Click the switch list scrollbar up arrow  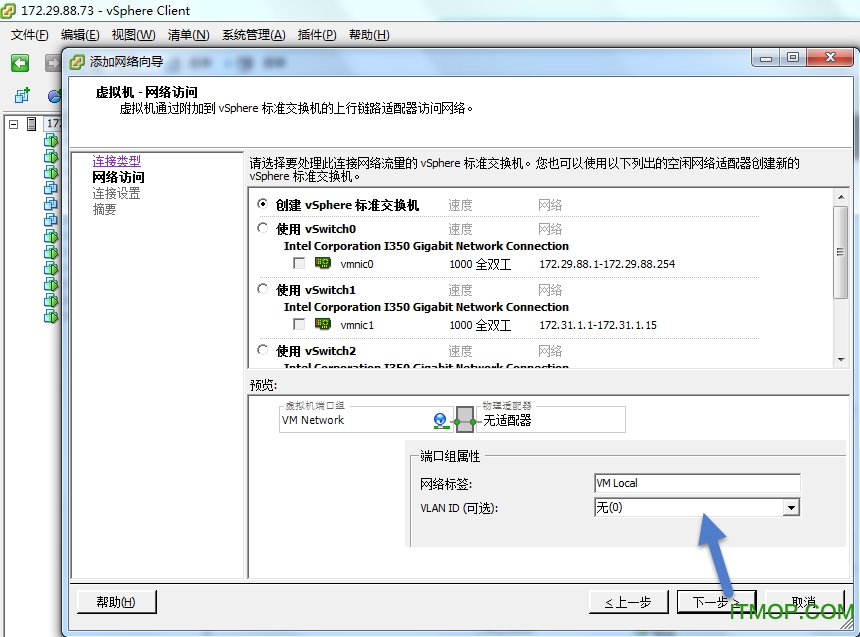[841, 196]
